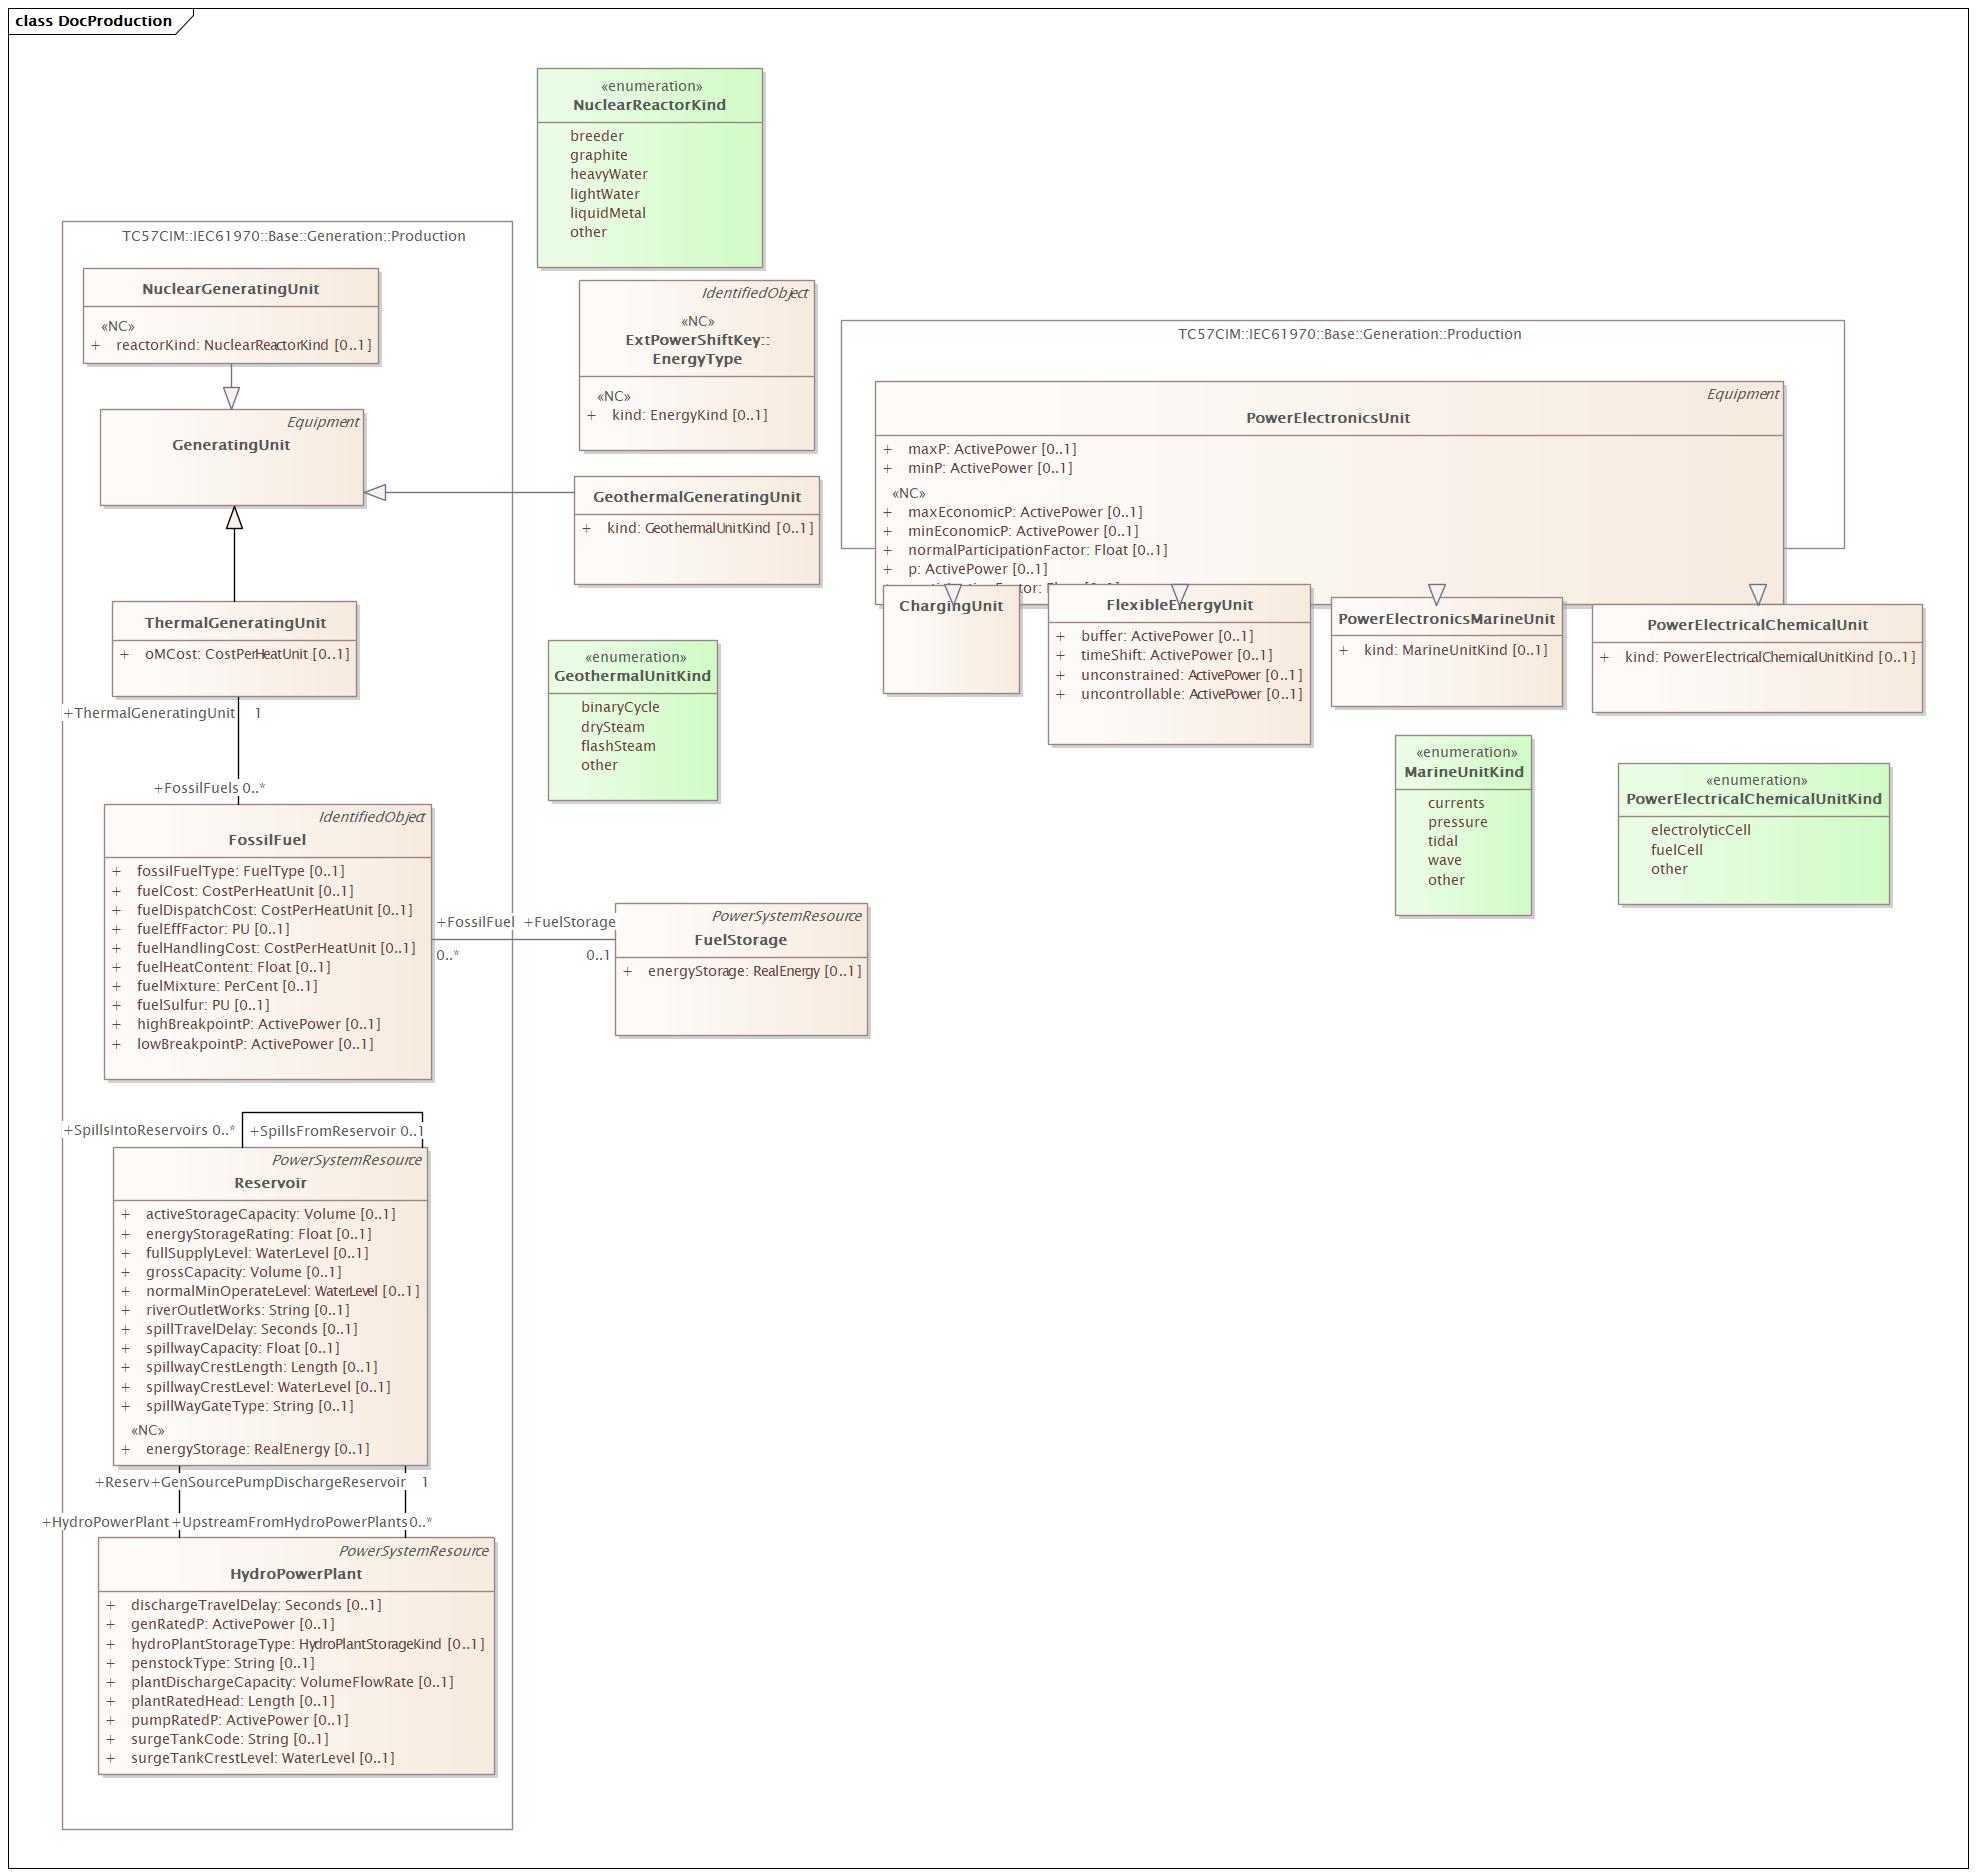The height and width of the screenshot is (1876, 1976).
Task: Click the 'heavyWater' enumeration literal
Action: (609, 174)
